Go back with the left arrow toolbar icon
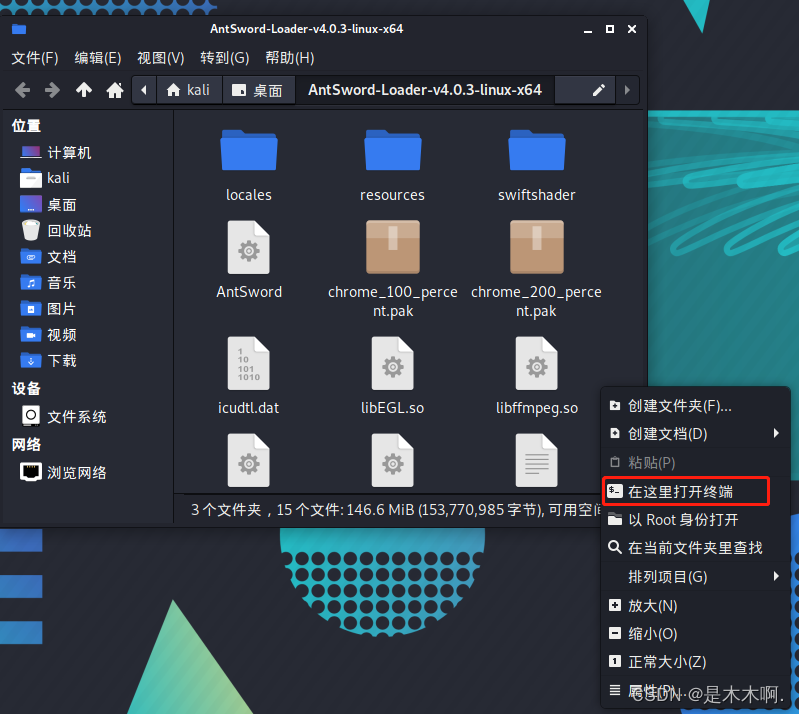799x714 pixels. (x=22, y=90)
